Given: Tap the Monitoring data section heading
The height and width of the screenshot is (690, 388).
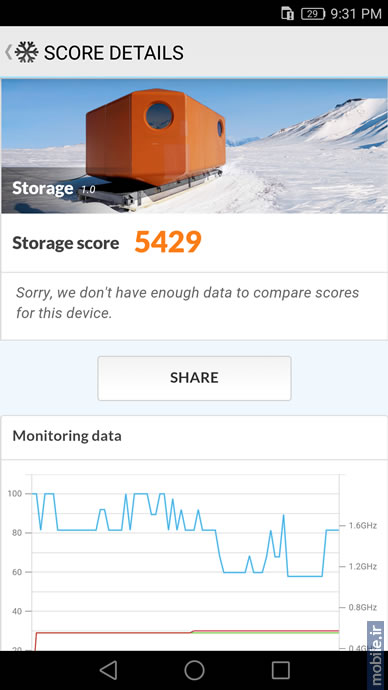Looking at the screenshot, I should coord(67,436).
